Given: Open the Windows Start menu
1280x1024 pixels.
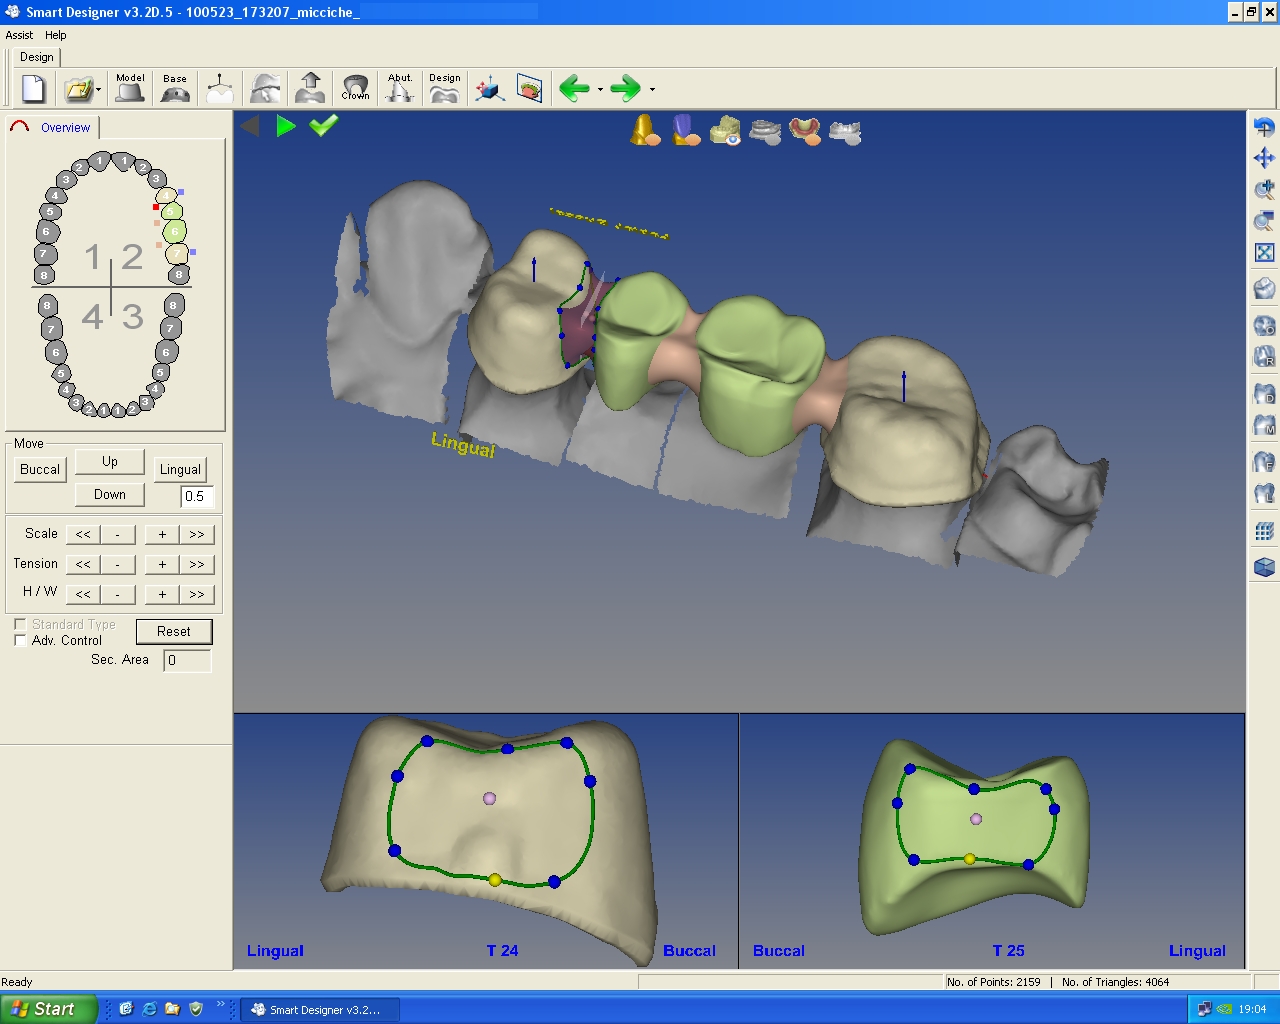Looking at the screenshot, I should pos(48,1009).
